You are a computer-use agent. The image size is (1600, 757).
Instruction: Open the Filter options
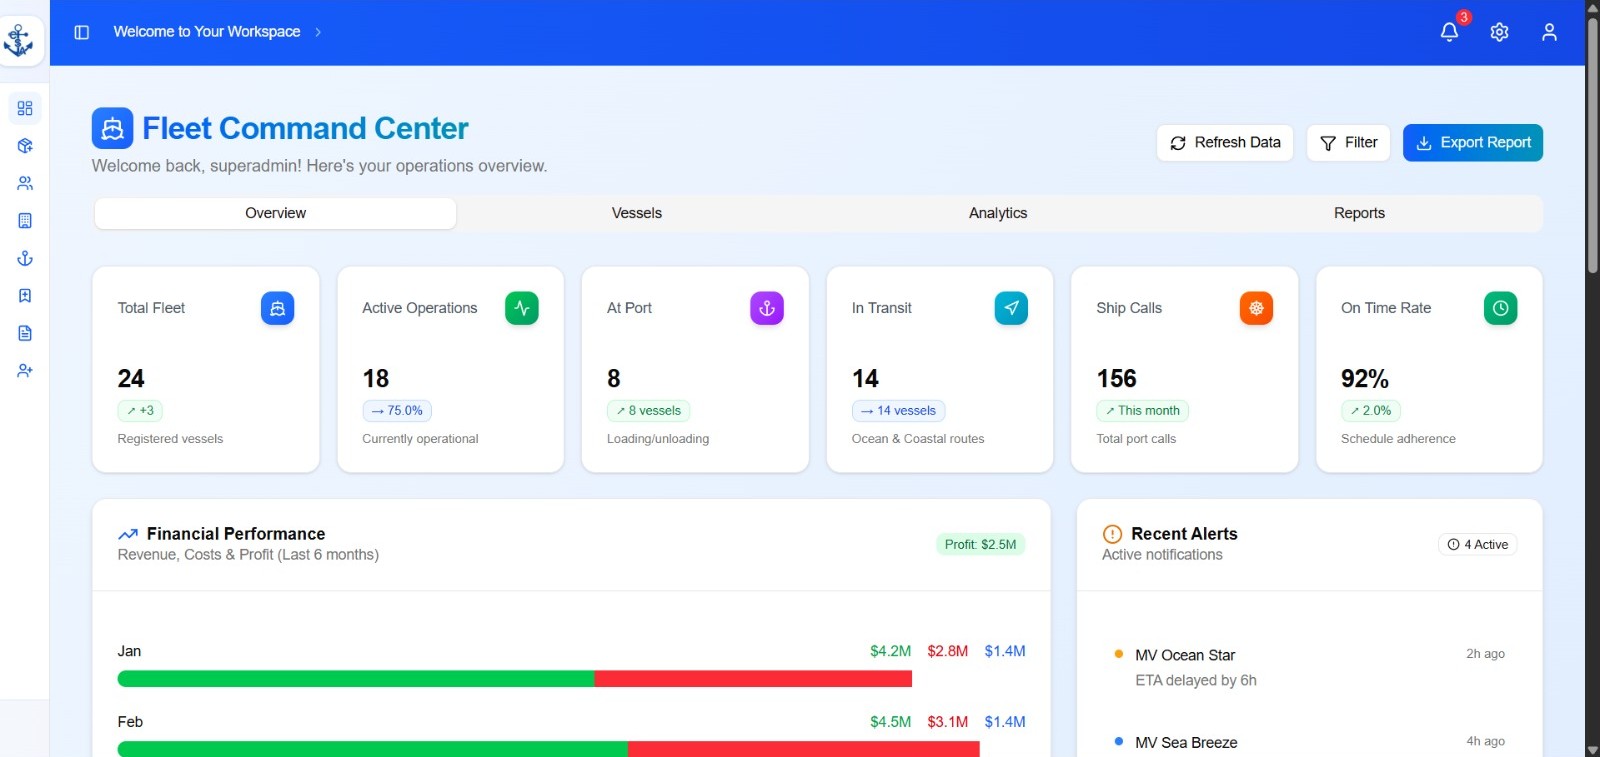click(x=1348, y=143)
